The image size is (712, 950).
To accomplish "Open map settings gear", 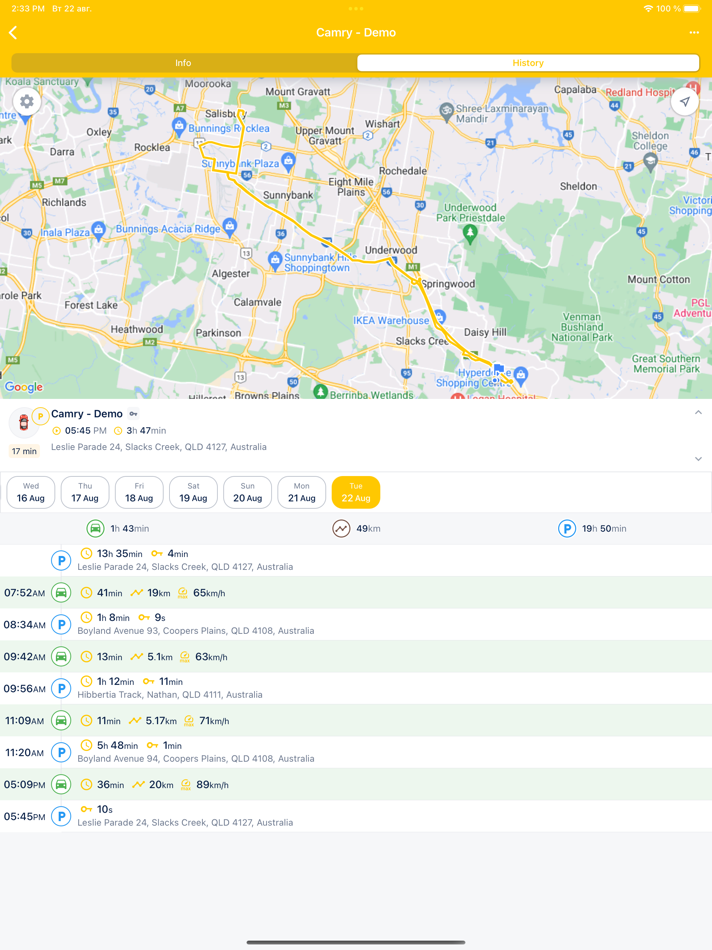I will click(x=27, y=101).
